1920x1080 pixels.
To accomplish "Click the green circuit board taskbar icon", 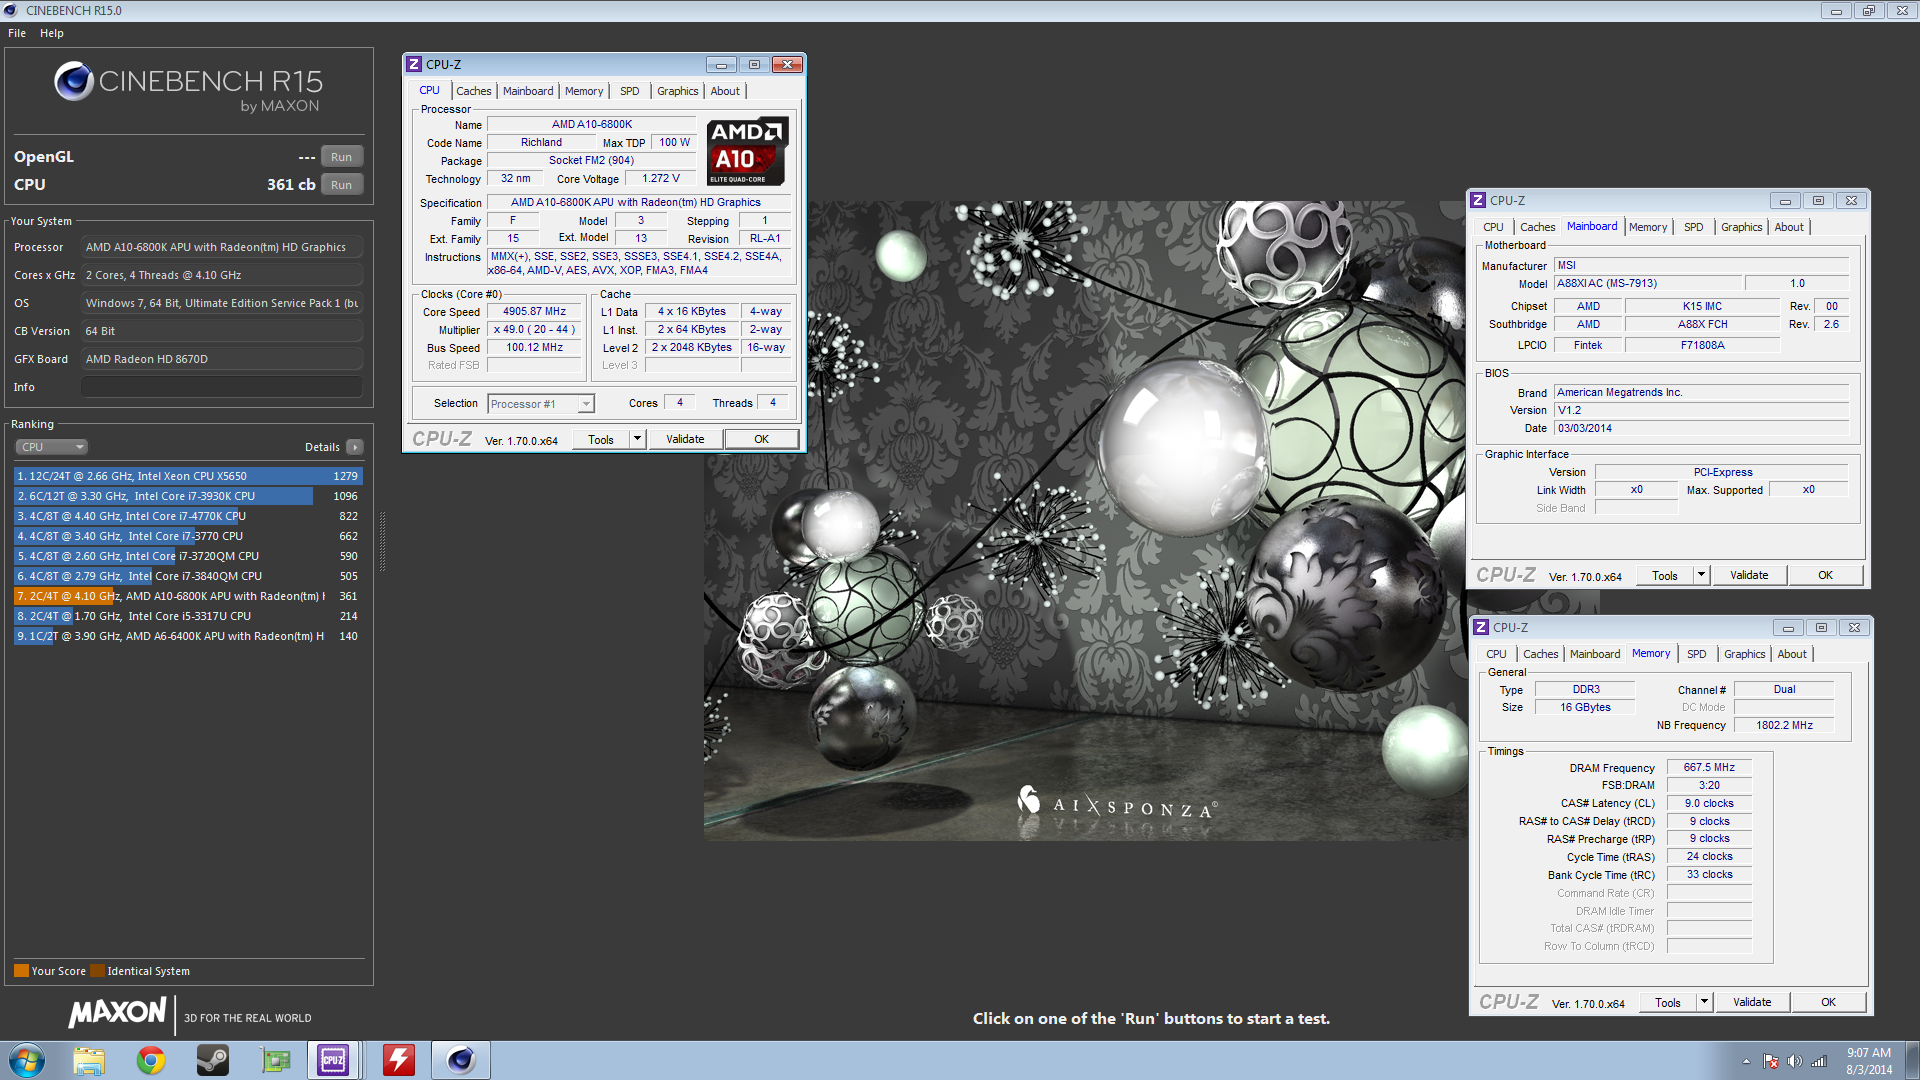I will pyautogui.click(x=275, y=1060).
